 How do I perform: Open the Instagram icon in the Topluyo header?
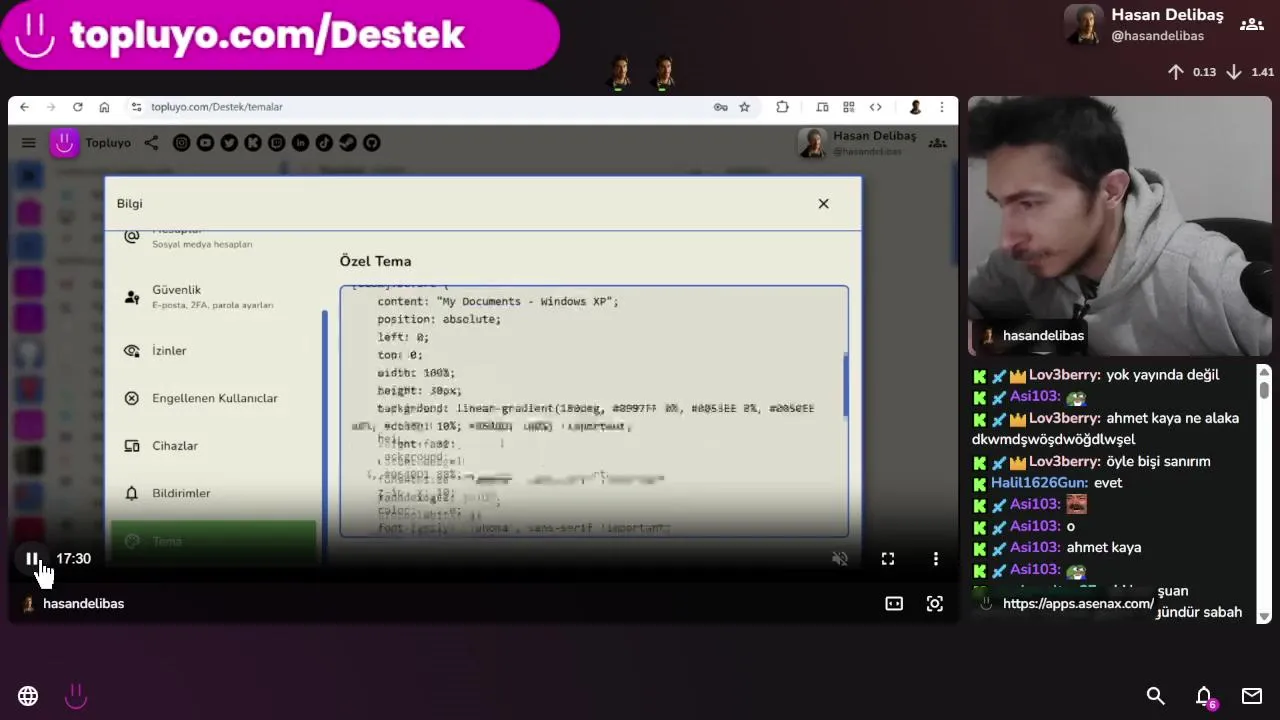click(181, 143)
